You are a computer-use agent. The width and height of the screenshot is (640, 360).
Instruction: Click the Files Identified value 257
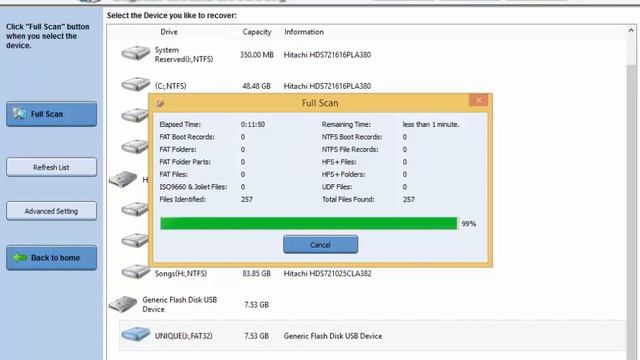(247, 200)
